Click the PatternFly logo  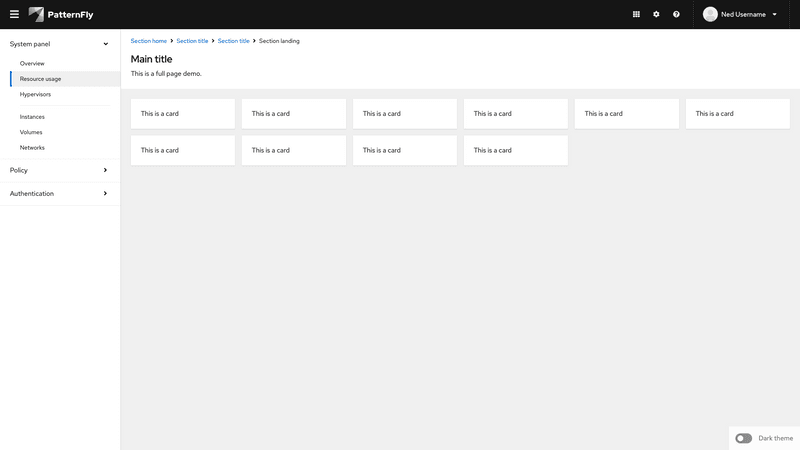[x=61, y=14]
